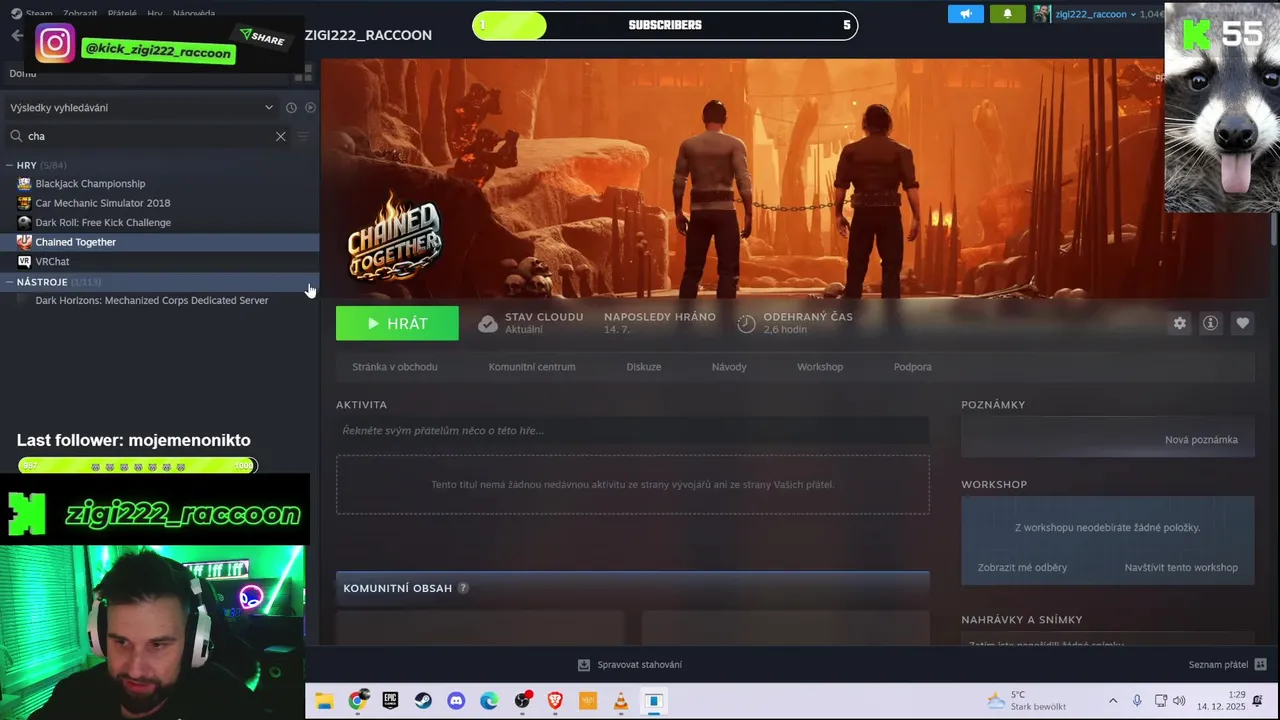Screen dimensions: 1280x720
Task: Open Microsoft Edge from taskbar
Action: point(489,701)
